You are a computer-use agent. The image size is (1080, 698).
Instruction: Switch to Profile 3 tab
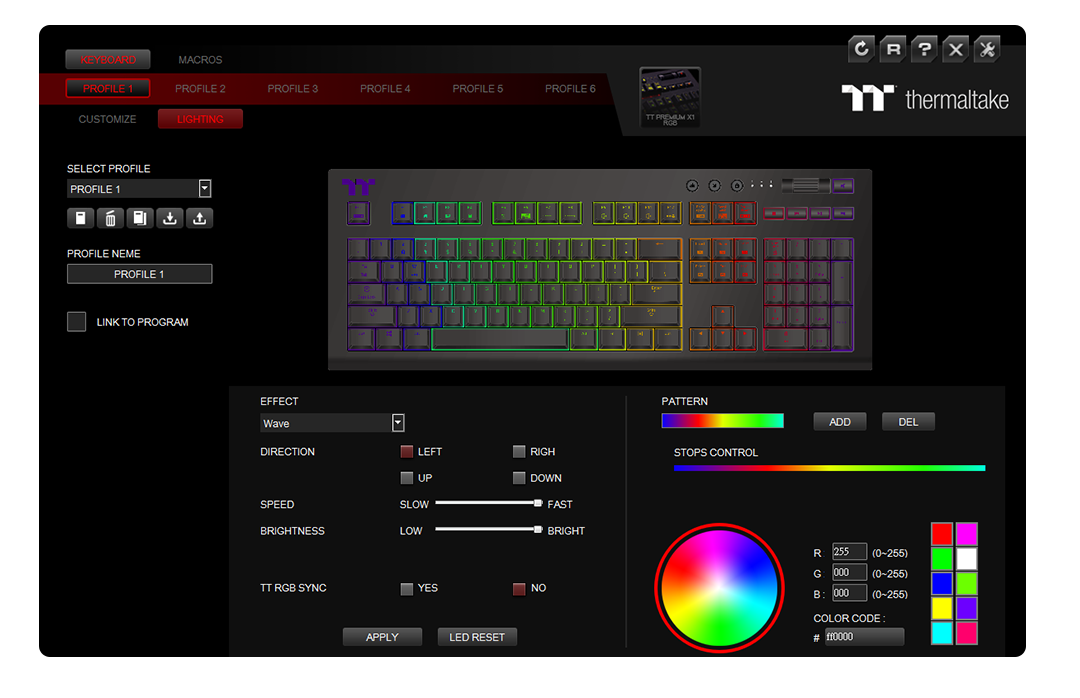point(292,89)
